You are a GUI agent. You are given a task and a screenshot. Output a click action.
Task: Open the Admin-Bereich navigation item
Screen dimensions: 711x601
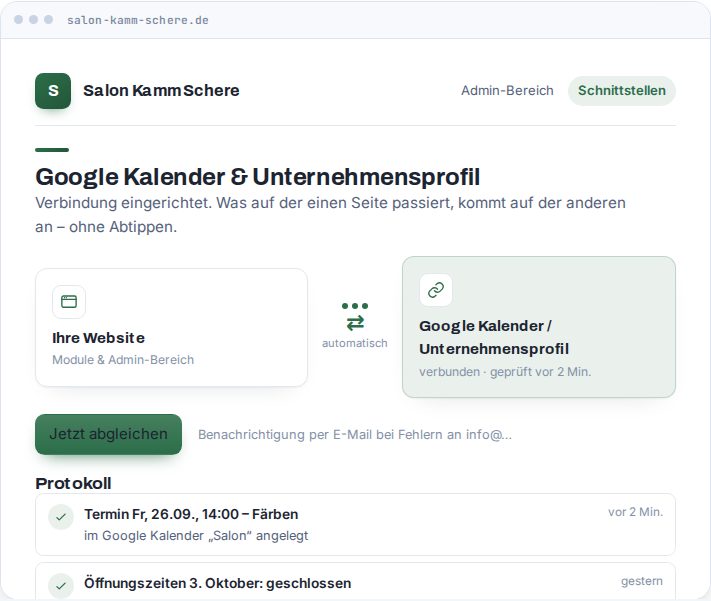pos(507,91)
